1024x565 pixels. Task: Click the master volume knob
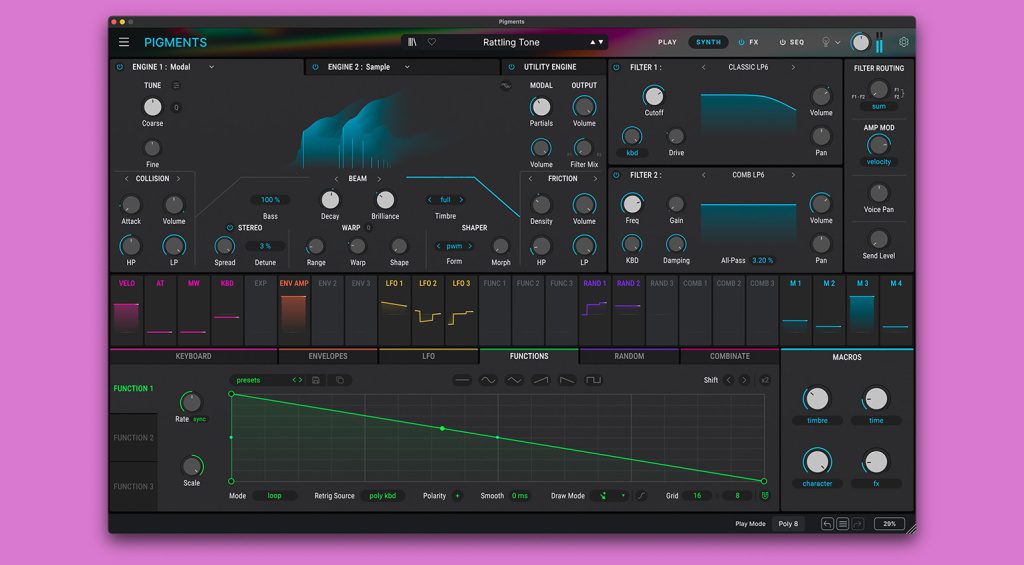[860, 43]
